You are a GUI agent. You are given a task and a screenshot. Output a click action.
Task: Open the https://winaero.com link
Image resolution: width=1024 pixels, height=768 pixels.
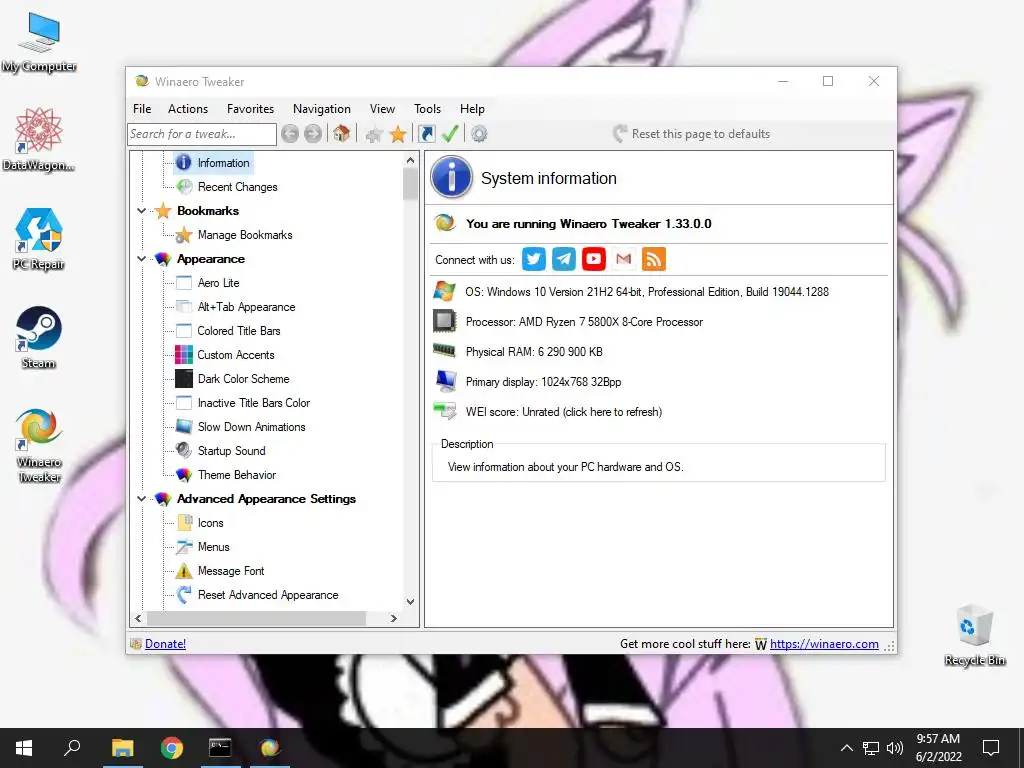click(x=824, y=644)
